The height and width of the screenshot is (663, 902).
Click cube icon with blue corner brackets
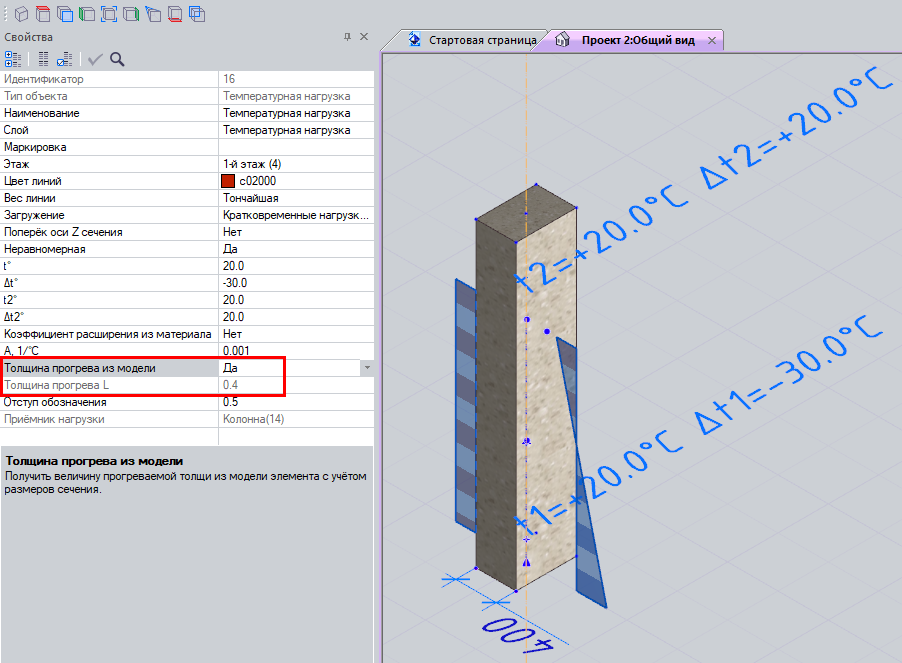tap(109, 14)
